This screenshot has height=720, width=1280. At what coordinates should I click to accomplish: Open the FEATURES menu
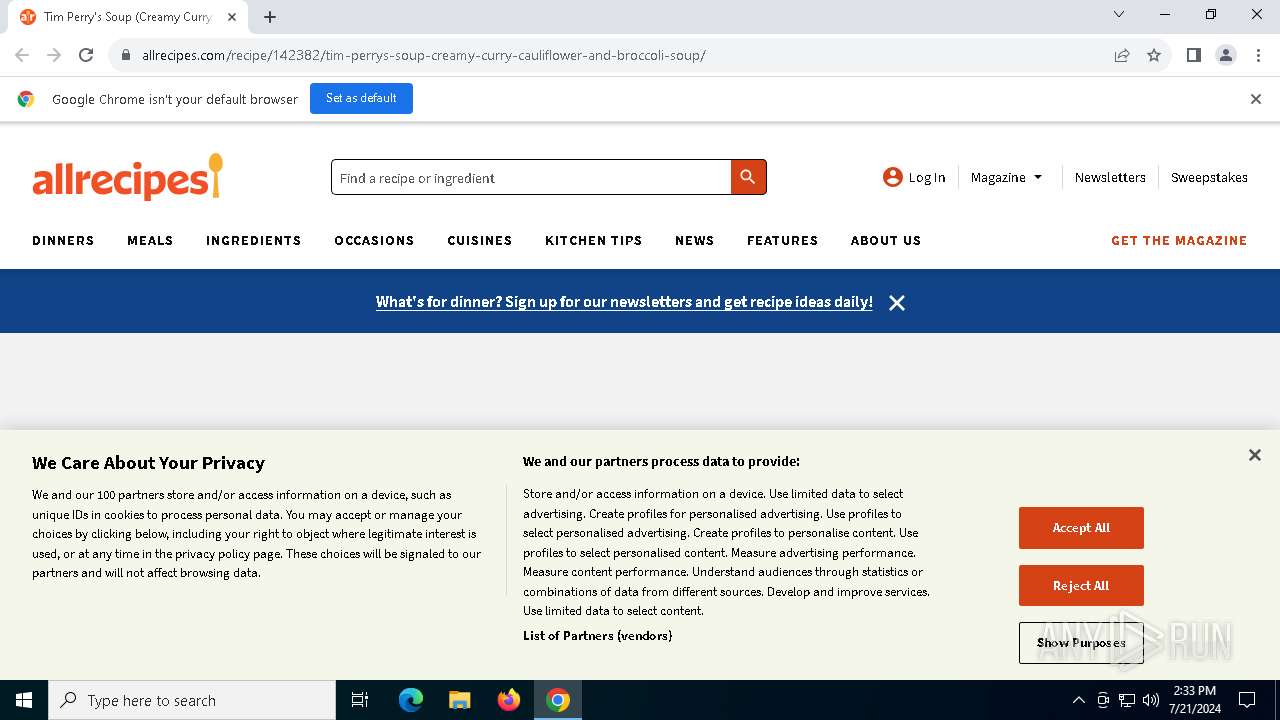(782, 240)
